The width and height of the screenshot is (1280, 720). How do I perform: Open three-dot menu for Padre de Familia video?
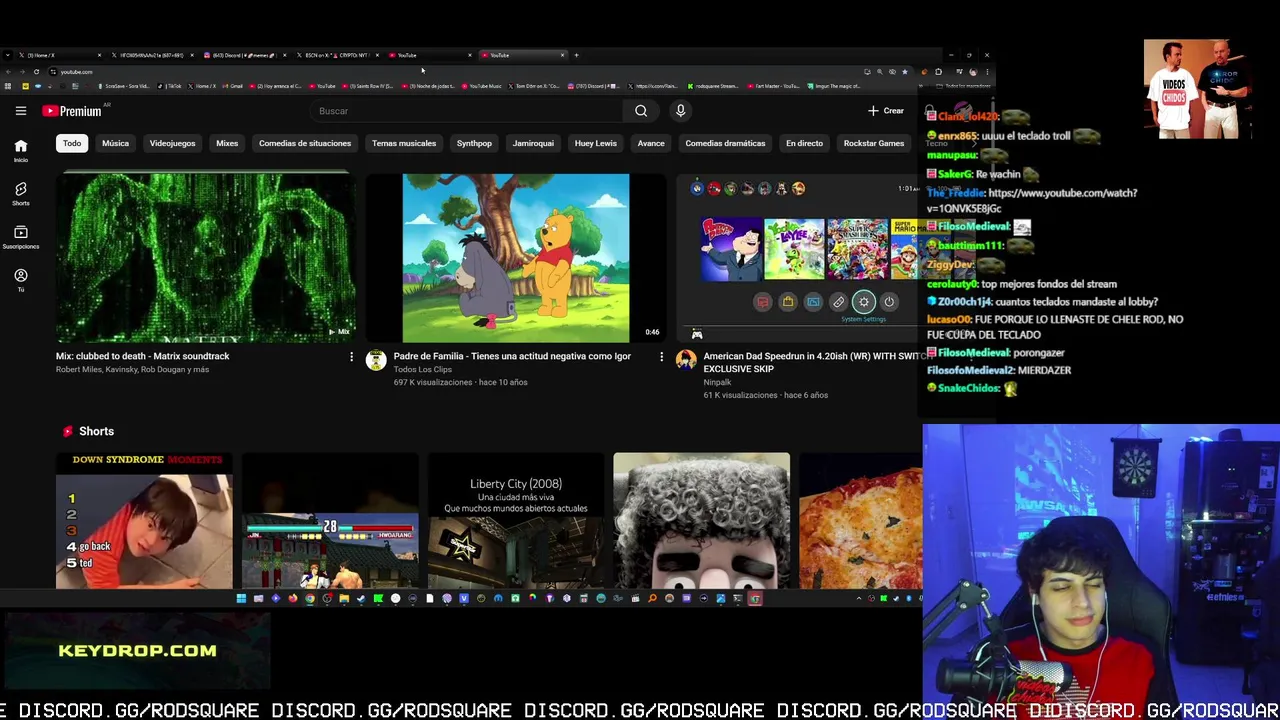(x=661, y=357)
